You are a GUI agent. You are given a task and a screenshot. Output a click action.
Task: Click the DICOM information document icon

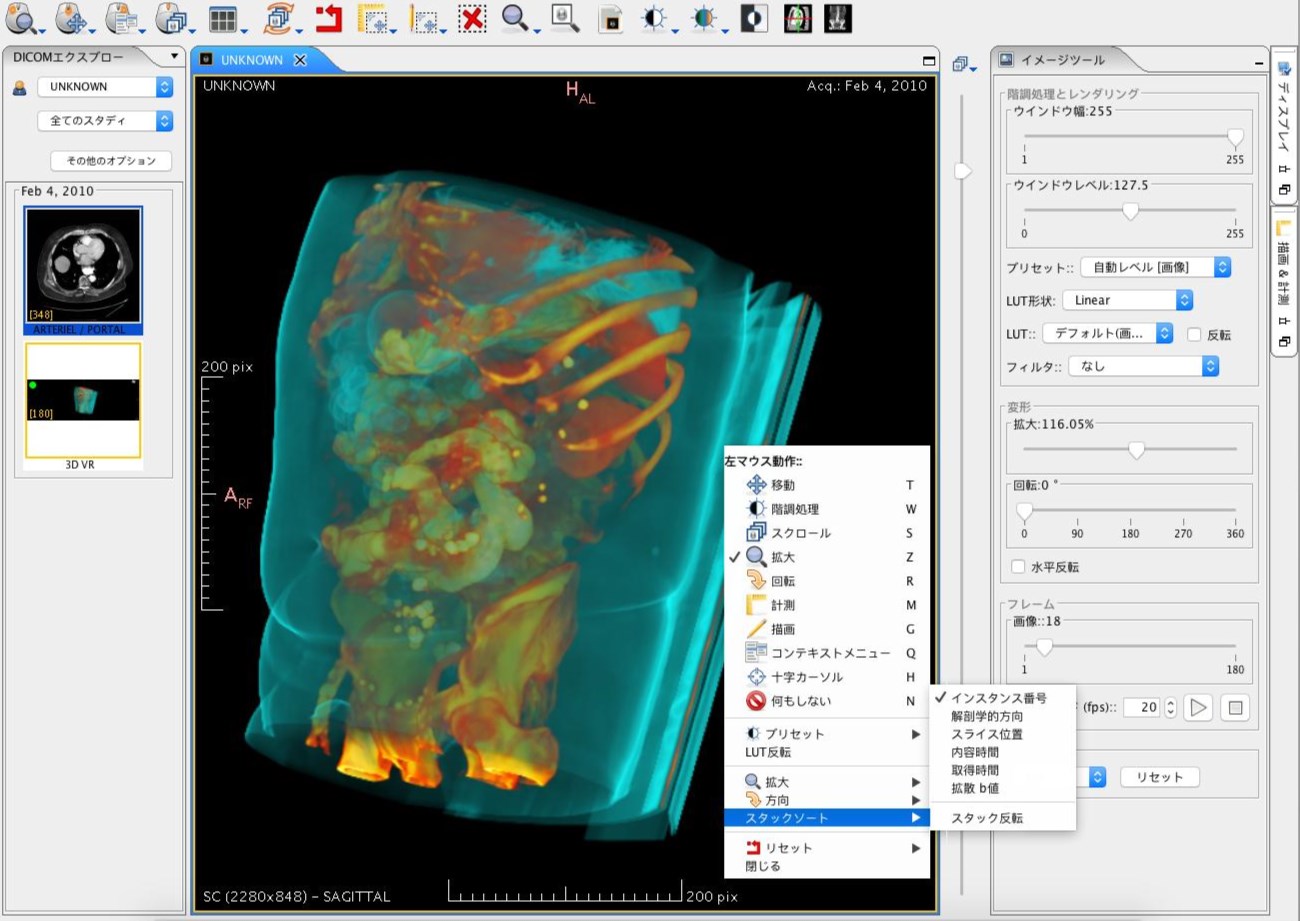[610, 18]
